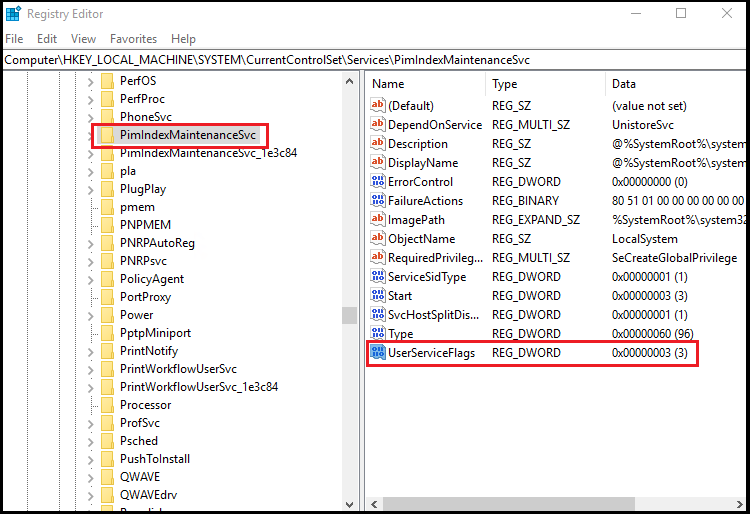This screenshot has height=514, width=750.
Task: Click the ServiceSidType DWORD icon
Action: (377, 276)
